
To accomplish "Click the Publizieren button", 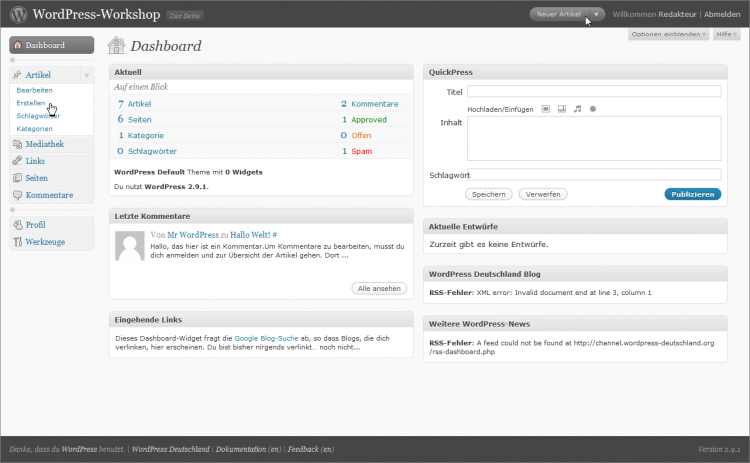I will (x=693, y=194).
